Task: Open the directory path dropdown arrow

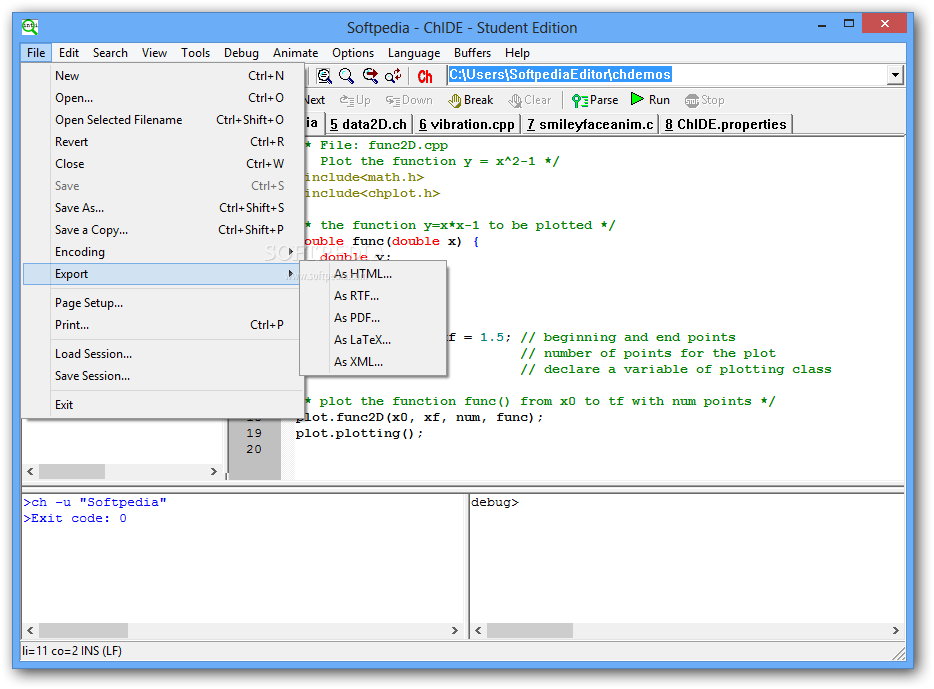Action: pyautogui.click(x=895, y=75)
